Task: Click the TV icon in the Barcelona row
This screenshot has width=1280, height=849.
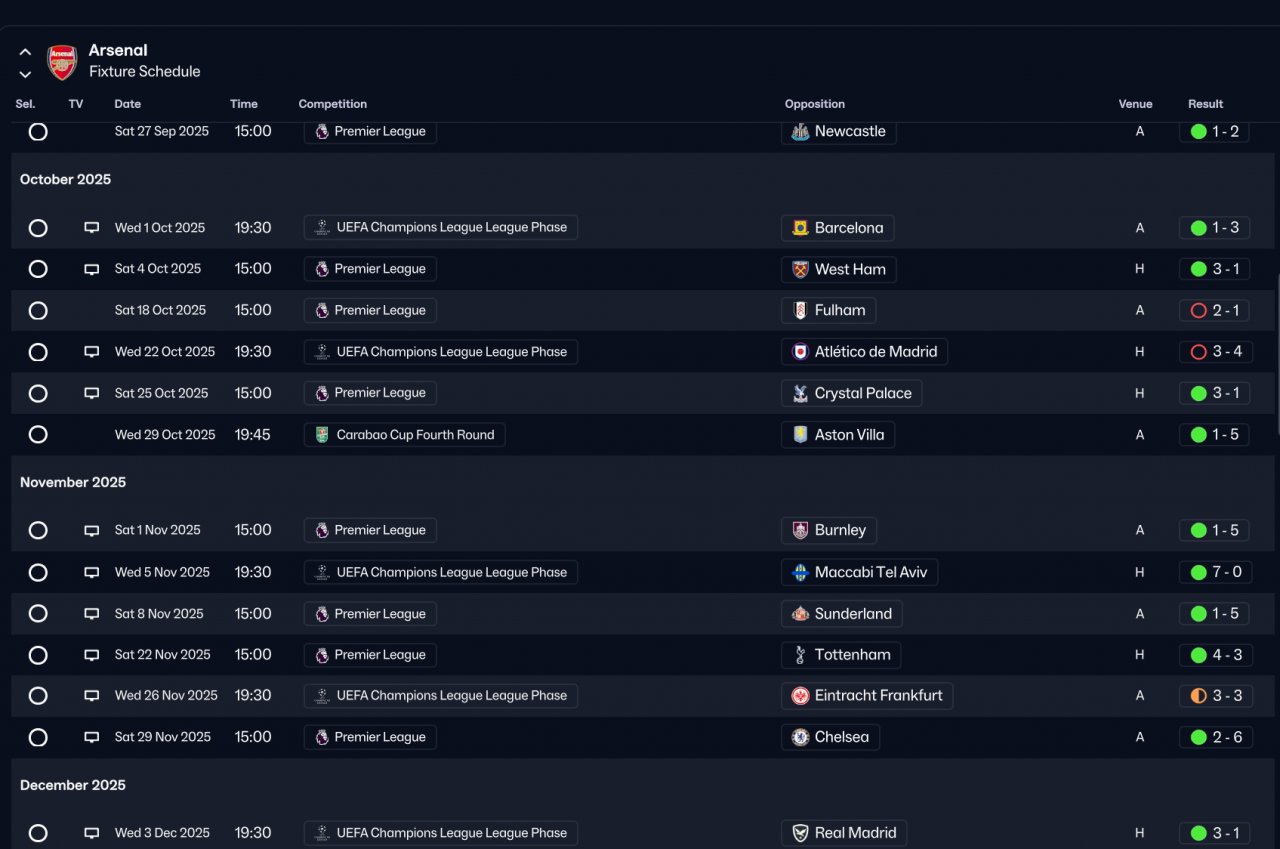Action: pos(92,228)
